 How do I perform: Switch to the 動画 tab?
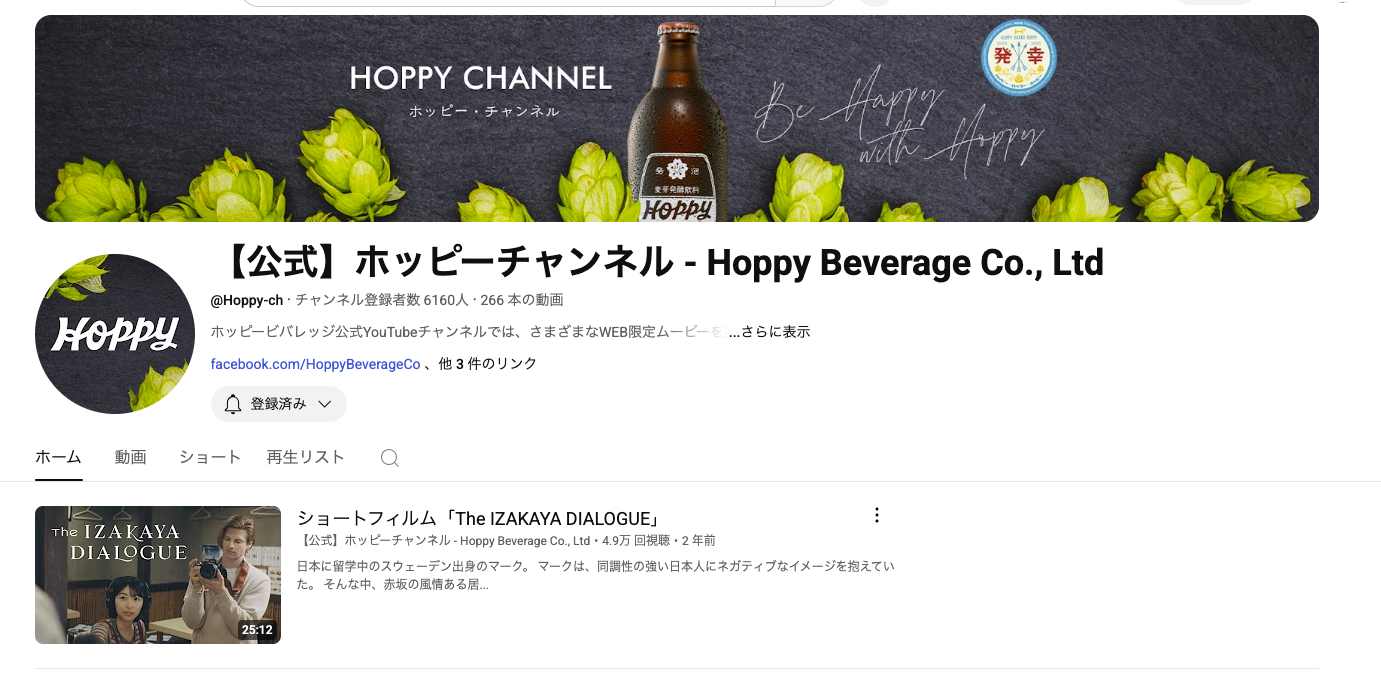pyautogui.click(x=130, y=457)
